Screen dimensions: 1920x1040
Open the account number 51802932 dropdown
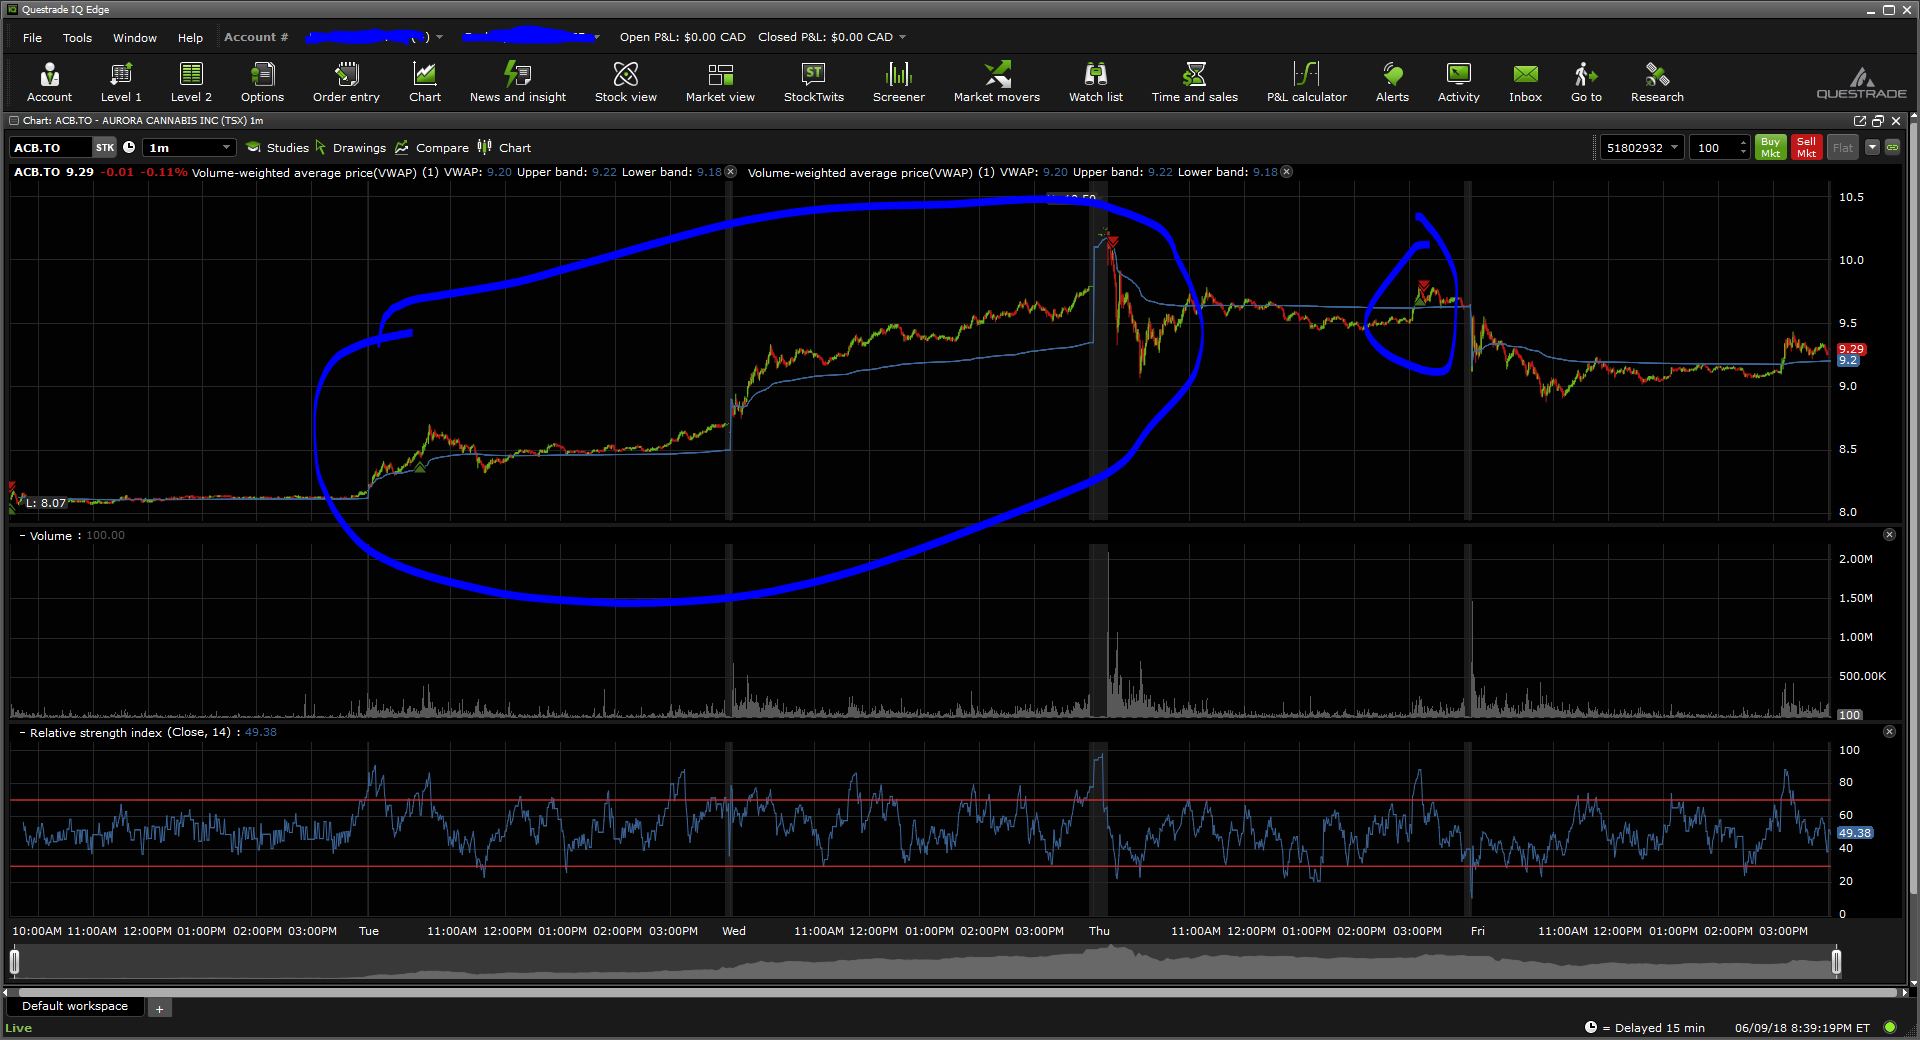(x=1642, y=147)
